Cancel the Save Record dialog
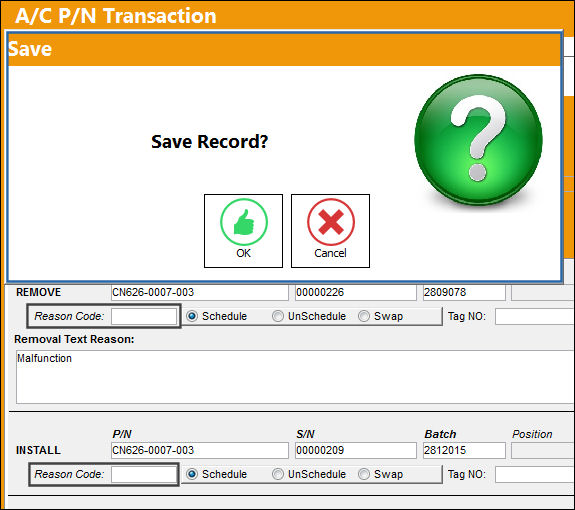This screenshot has width=575, height=510. (330, 231)
